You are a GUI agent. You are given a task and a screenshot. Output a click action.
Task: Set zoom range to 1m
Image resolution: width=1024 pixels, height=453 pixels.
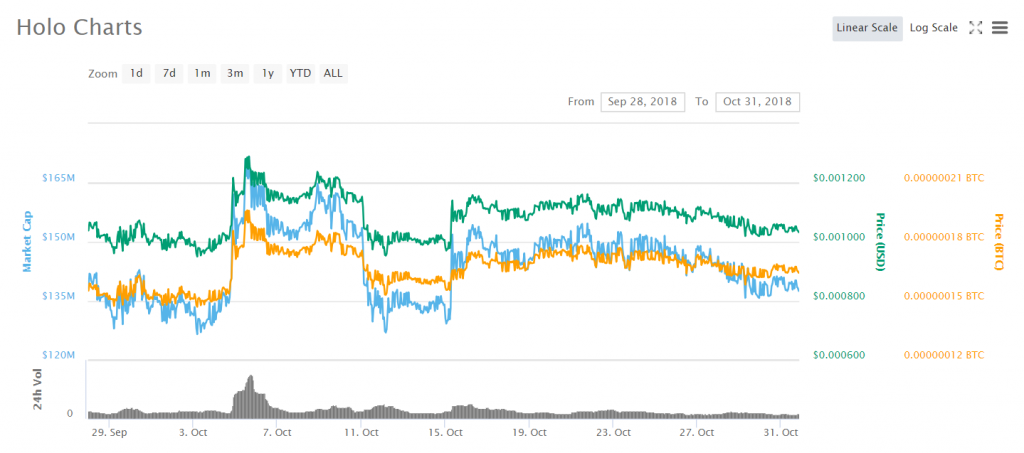202,73
